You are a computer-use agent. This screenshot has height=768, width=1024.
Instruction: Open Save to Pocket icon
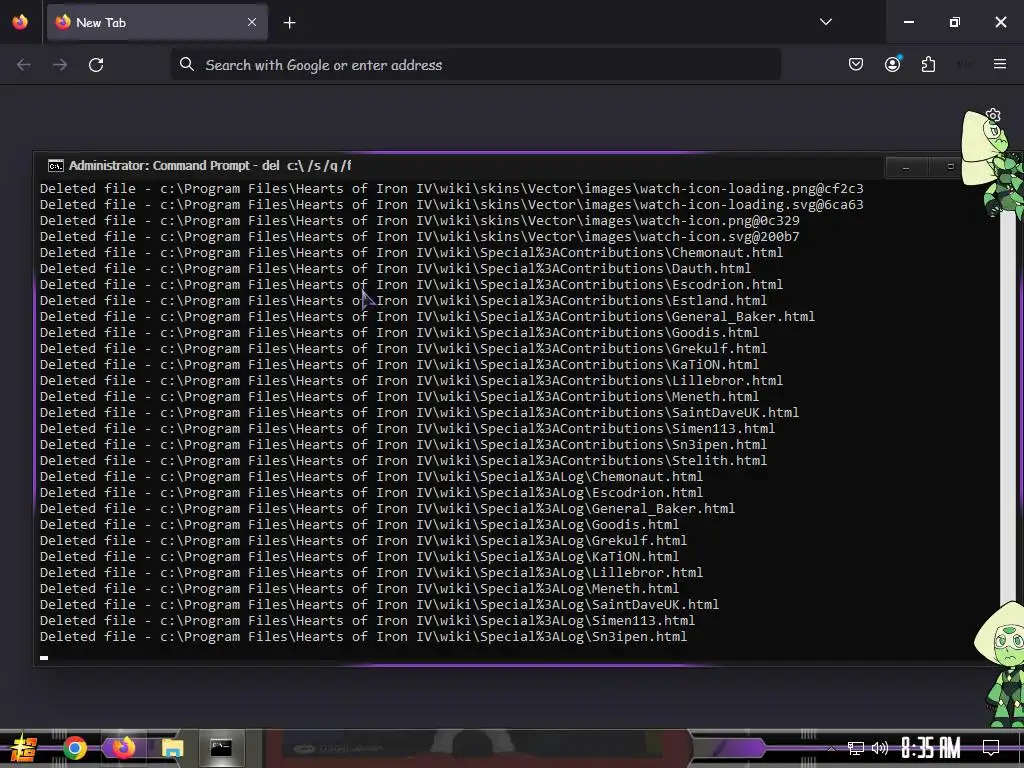tap(856, 64)
